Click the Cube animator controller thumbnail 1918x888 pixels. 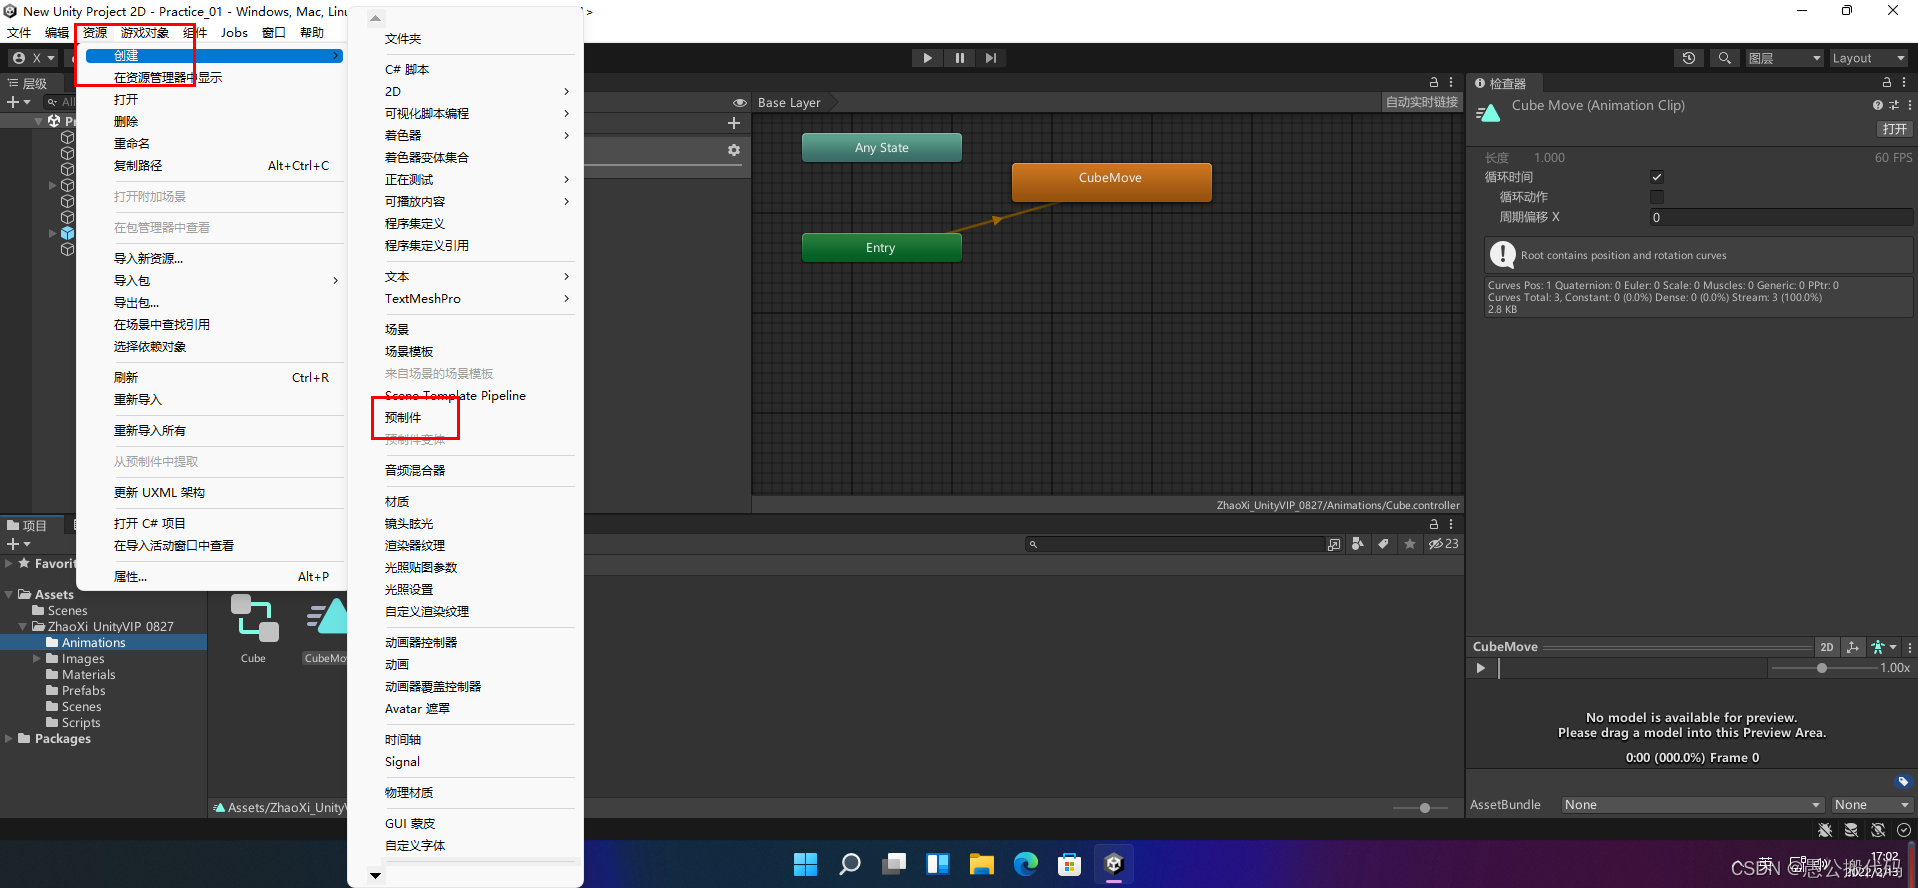(x=254, y=619)
